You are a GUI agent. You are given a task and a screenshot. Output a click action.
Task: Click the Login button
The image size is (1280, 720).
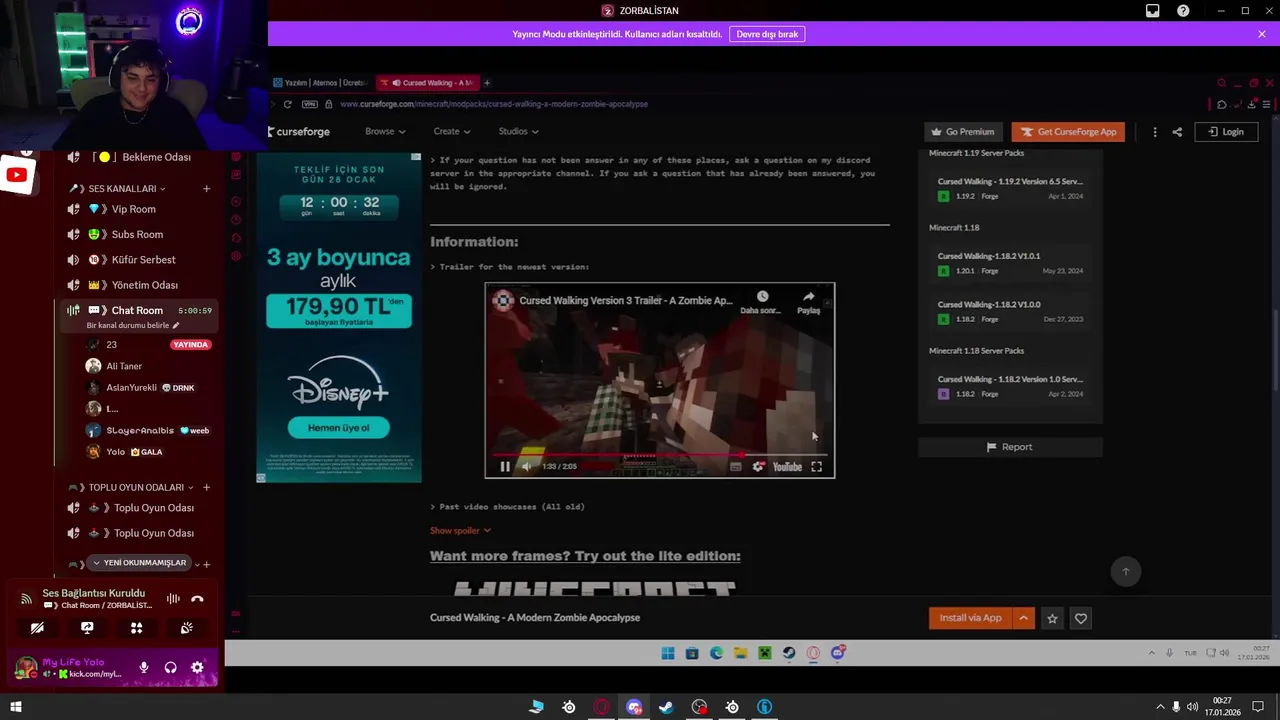tap(1226, 131)
